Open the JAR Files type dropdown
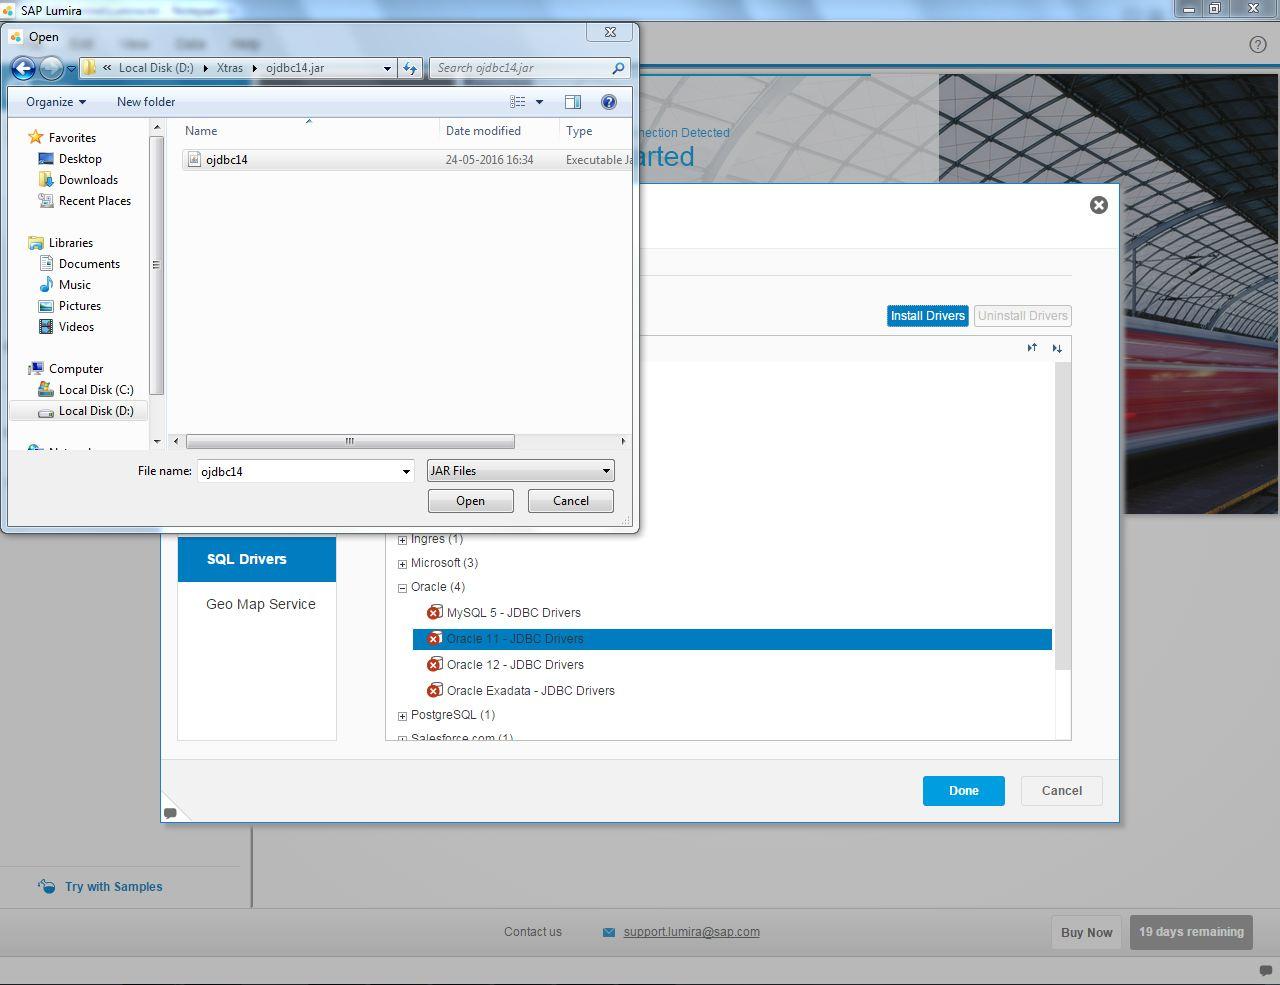 520,471
